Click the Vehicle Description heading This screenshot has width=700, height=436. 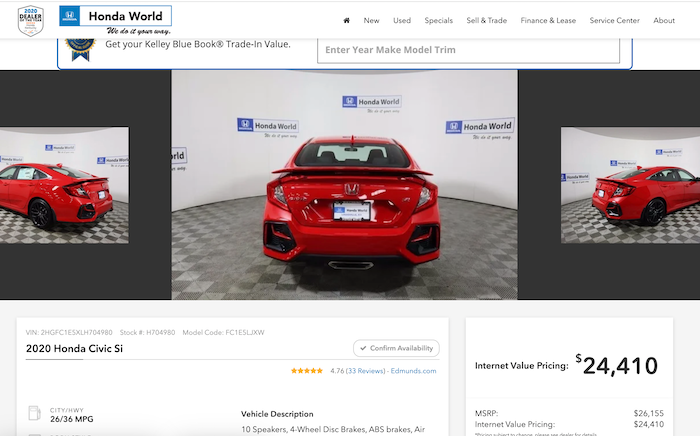point(277,414)
